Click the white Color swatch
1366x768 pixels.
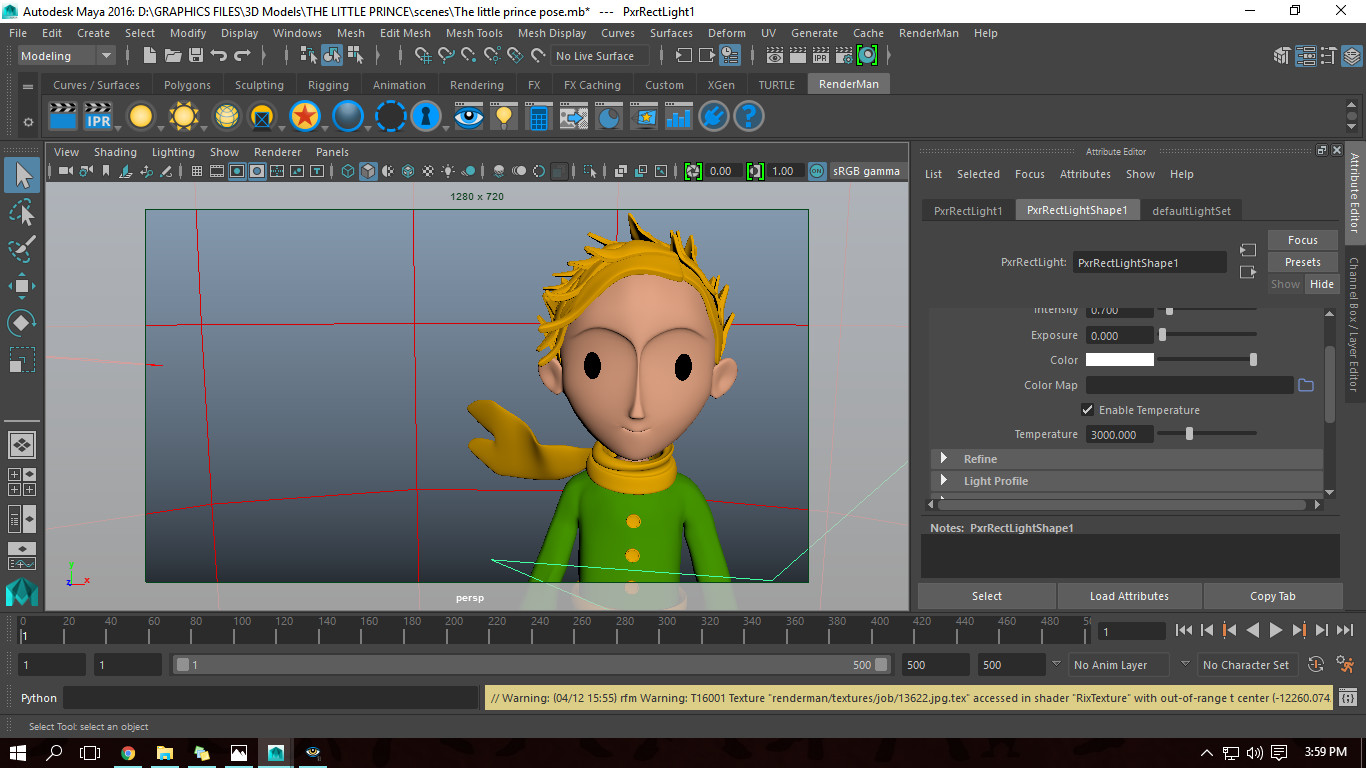(1119, 360)
